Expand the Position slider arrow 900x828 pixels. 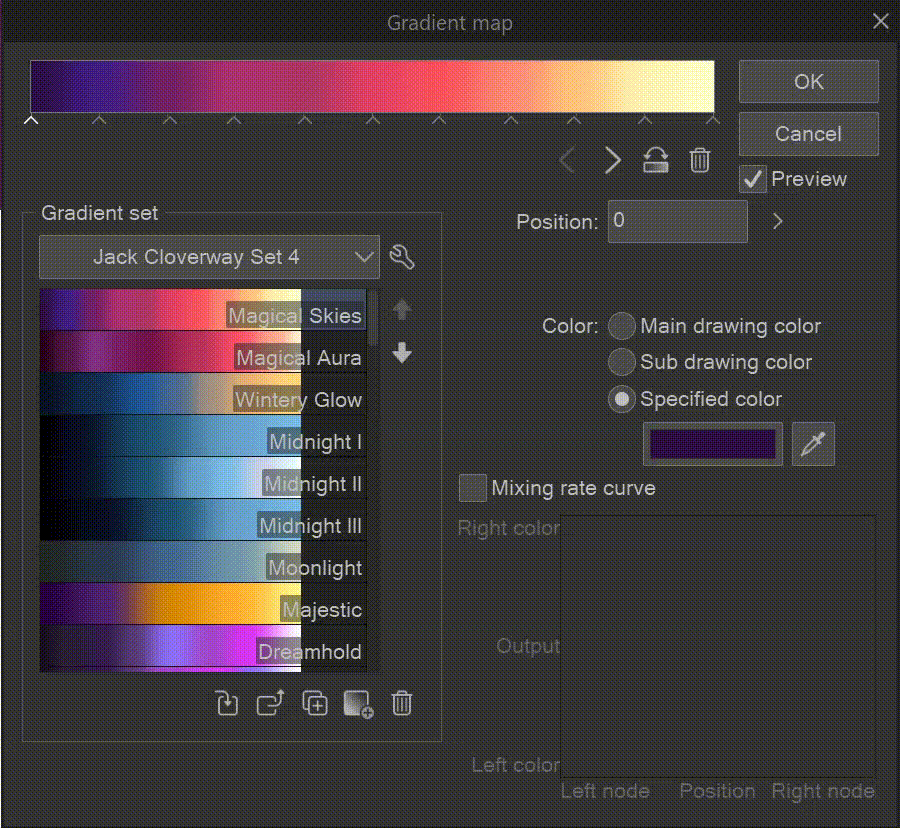778,222
